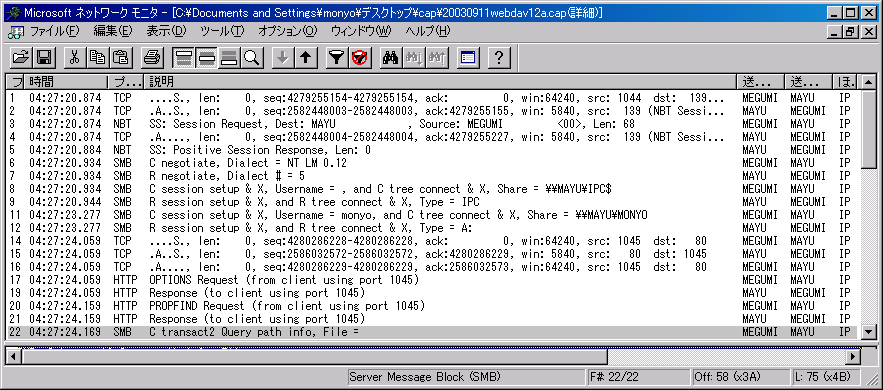Open the 表示(D) menu

click(166, 32)
